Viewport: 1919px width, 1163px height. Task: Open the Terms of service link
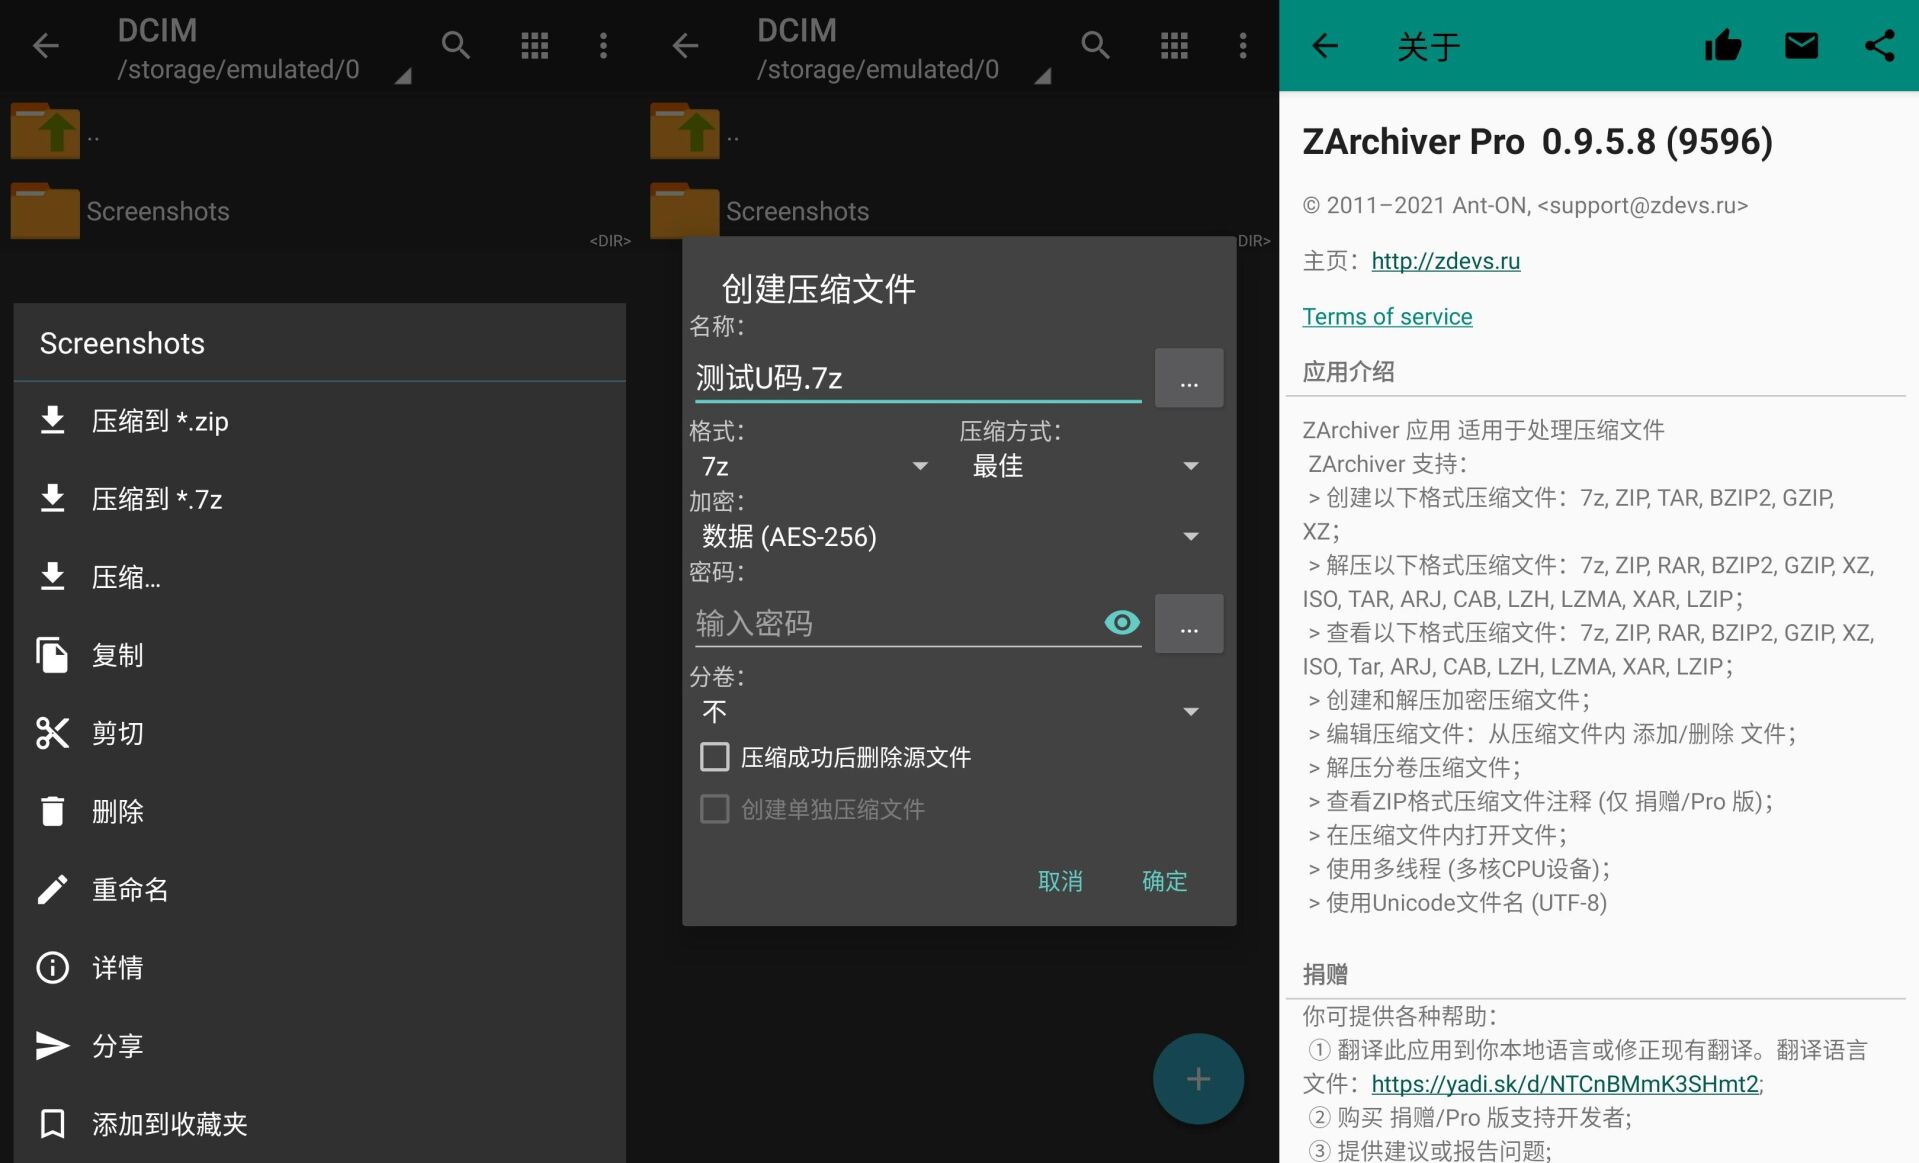coord(1387,316)
